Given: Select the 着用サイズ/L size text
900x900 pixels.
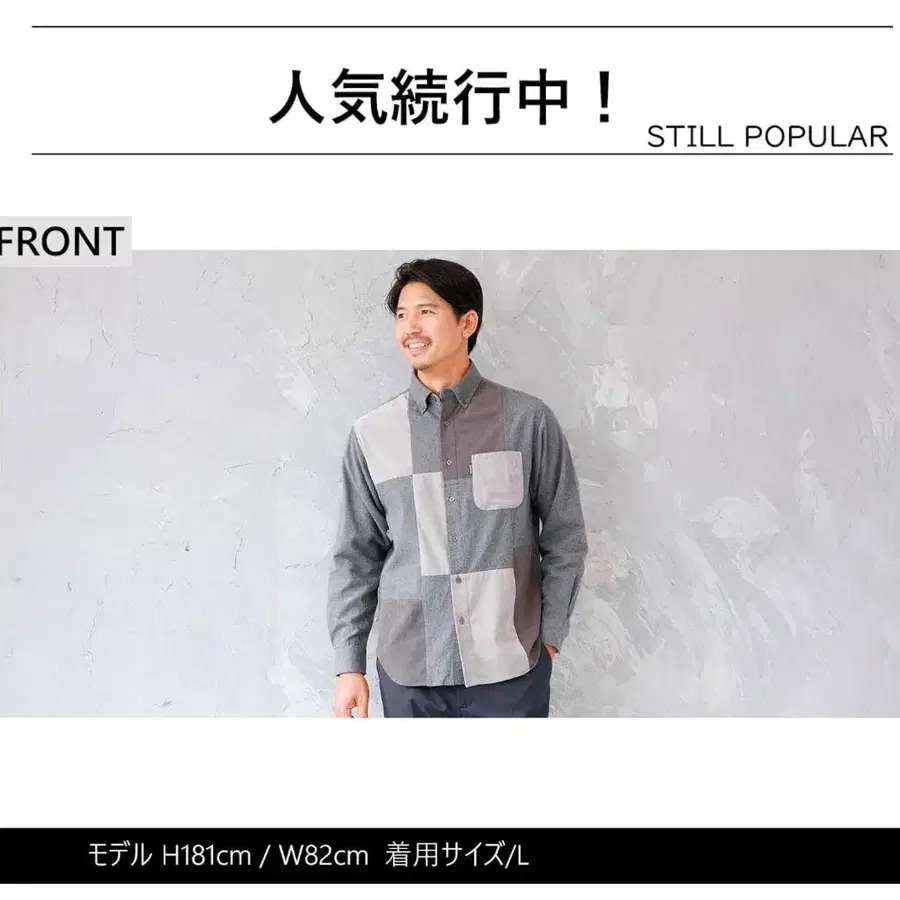Looking at the screenshot, I should [456, 855].
